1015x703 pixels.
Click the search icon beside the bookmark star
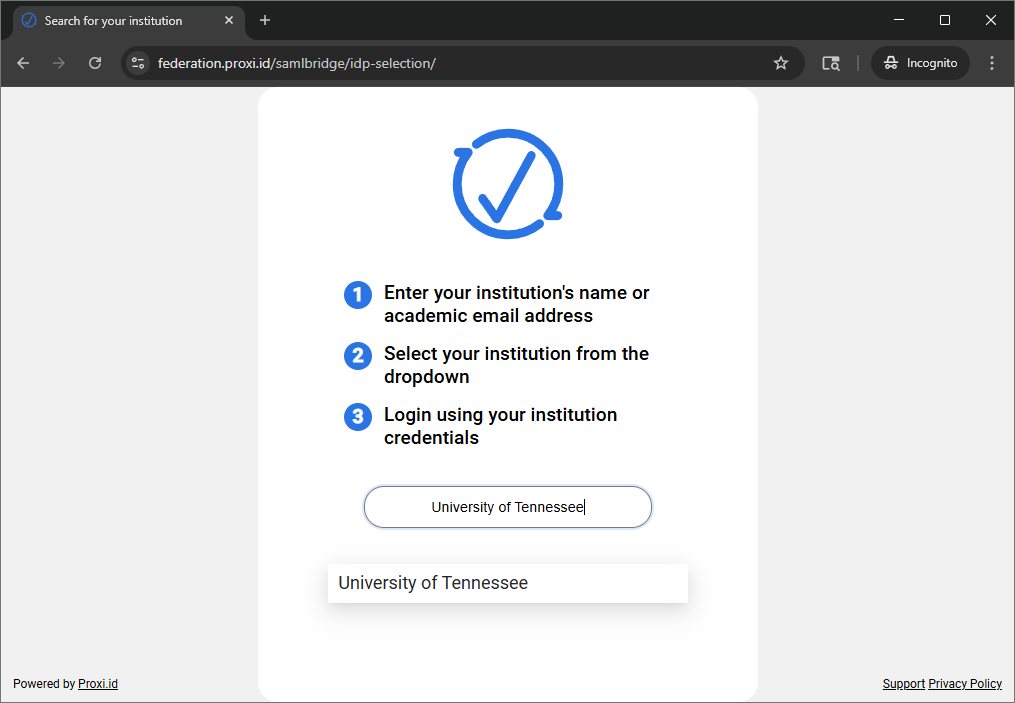coord(830,63)
